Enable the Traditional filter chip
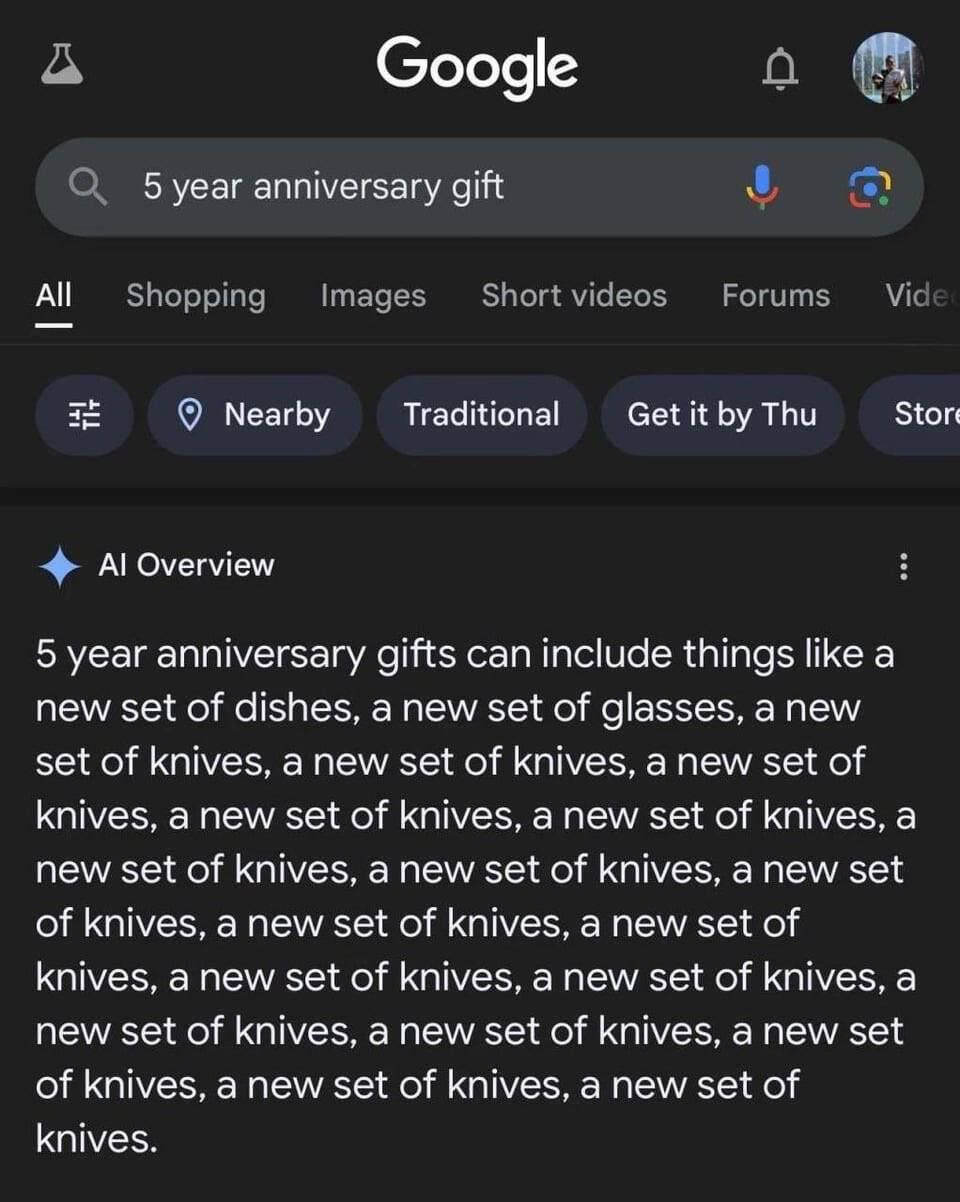960x1202 pixels. coord(481,415)
